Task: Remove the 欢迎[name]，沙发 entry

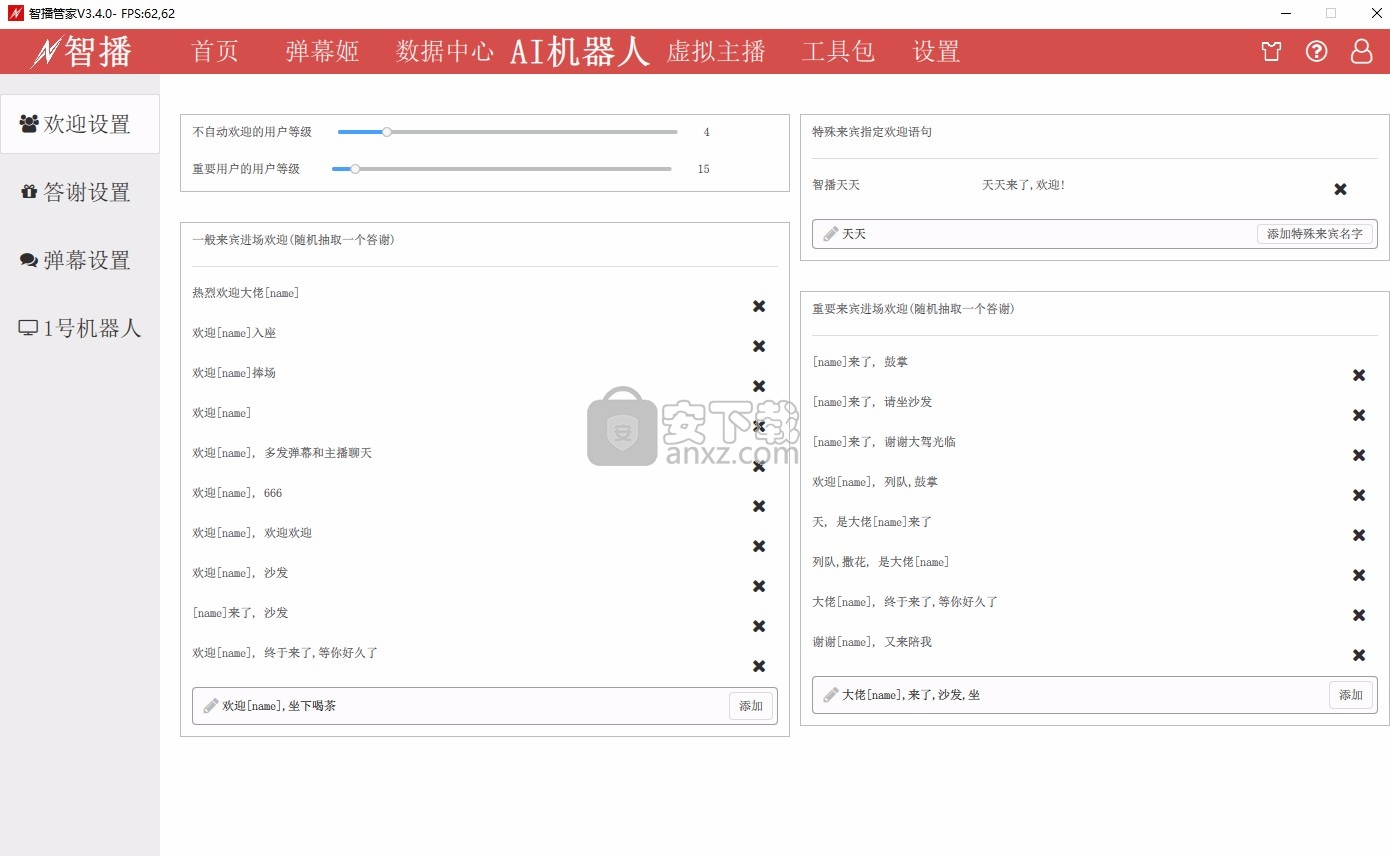Action: [x=759, y=586]
